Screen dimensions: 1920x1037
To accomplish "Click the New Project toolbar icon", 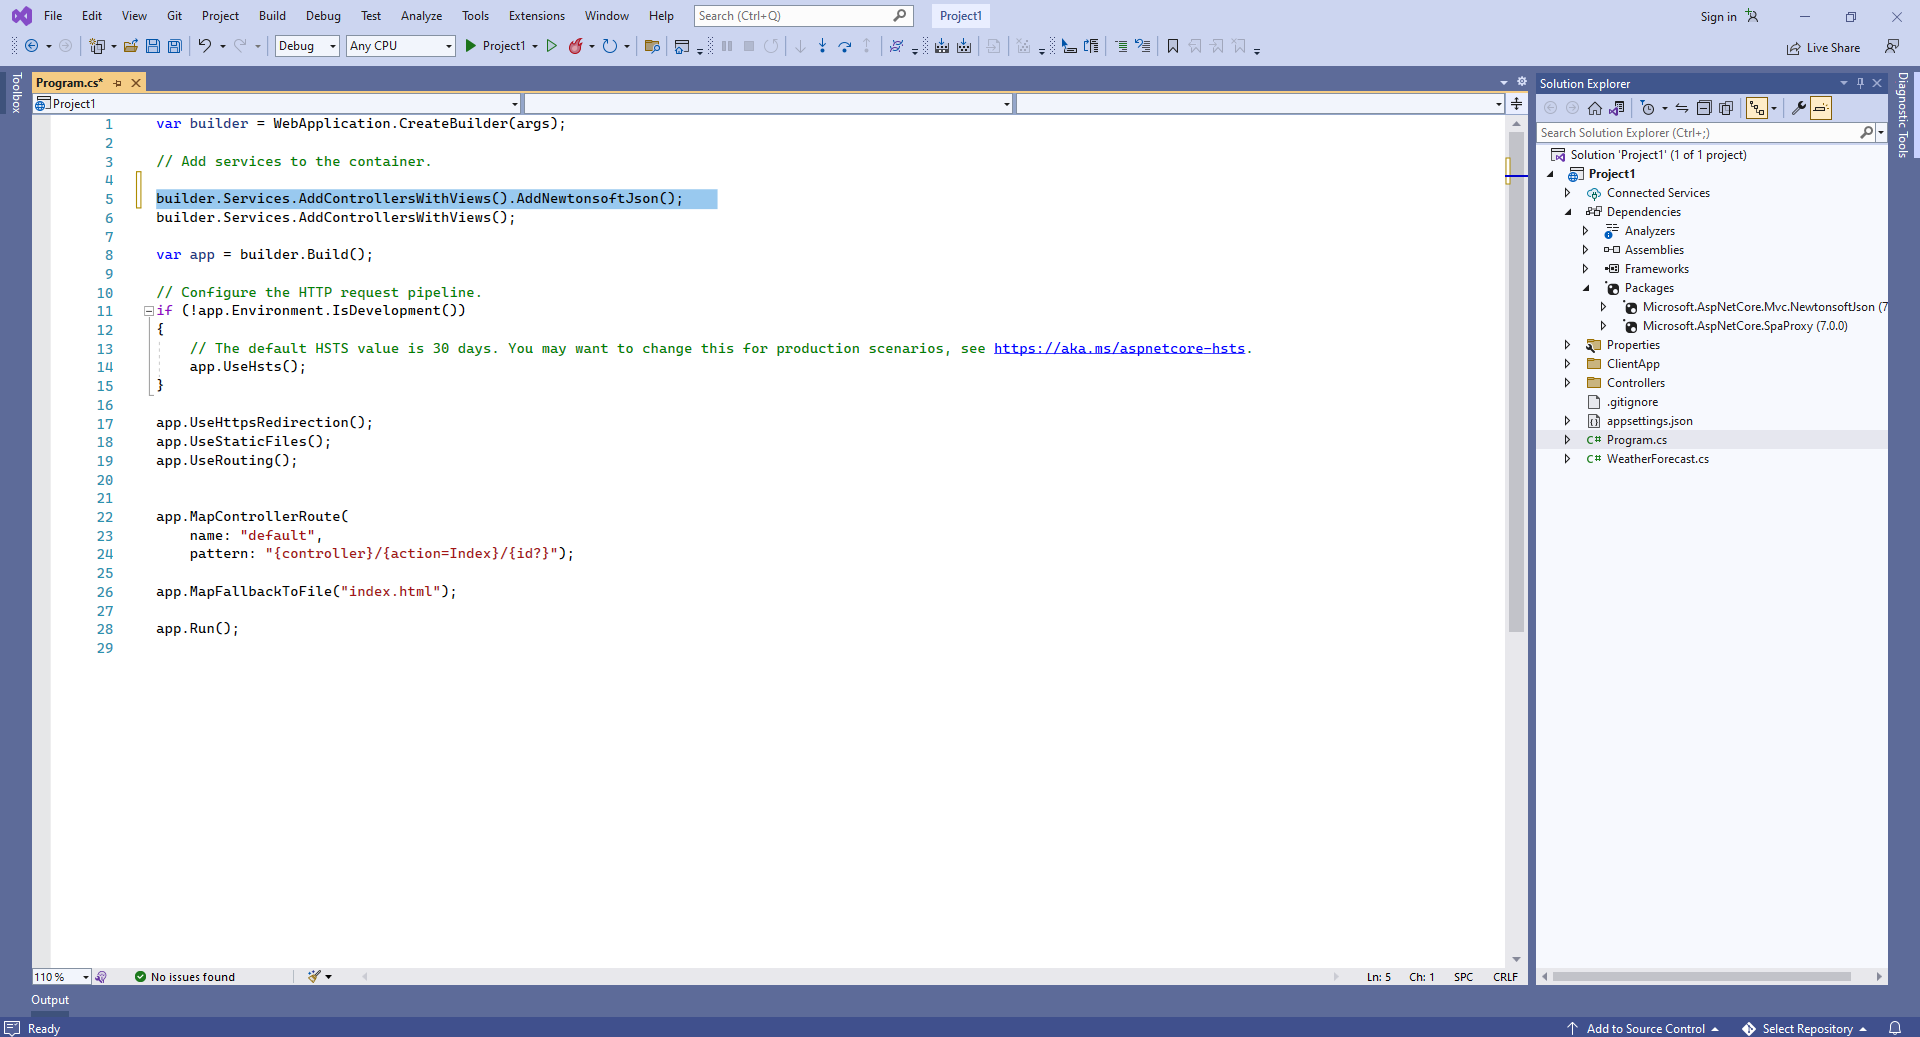I will (x=97, y=46).
